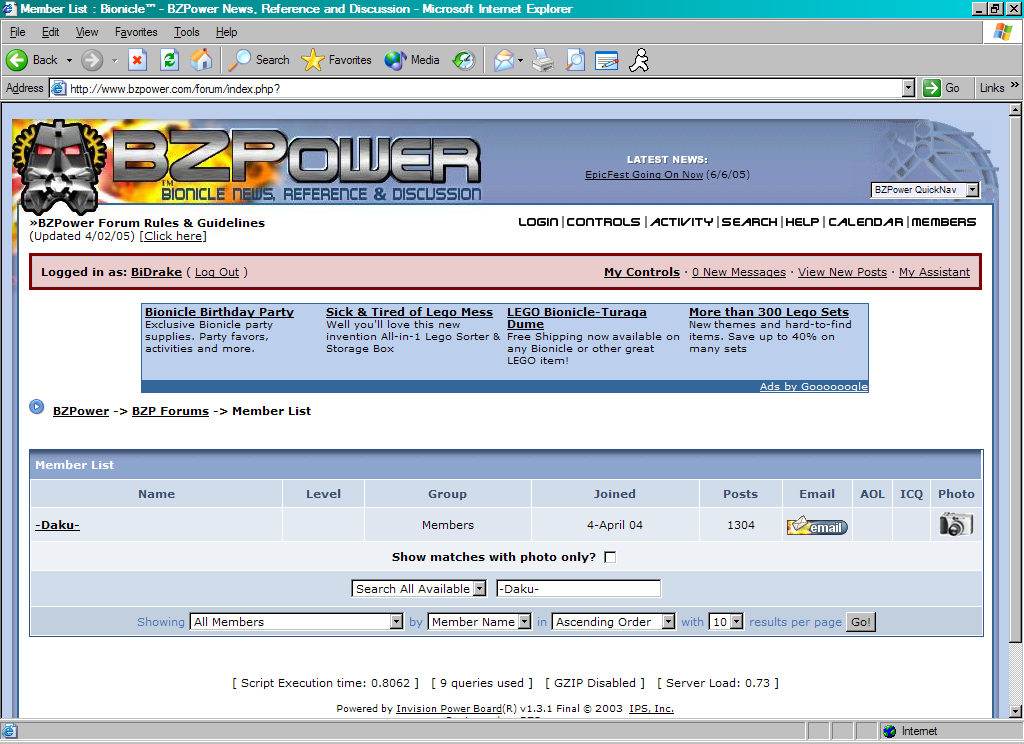Image resolution: width=1024 pixels, height=744 pixels.
Task: Open the Search pane in toolbar
Action: pos(259,60)
